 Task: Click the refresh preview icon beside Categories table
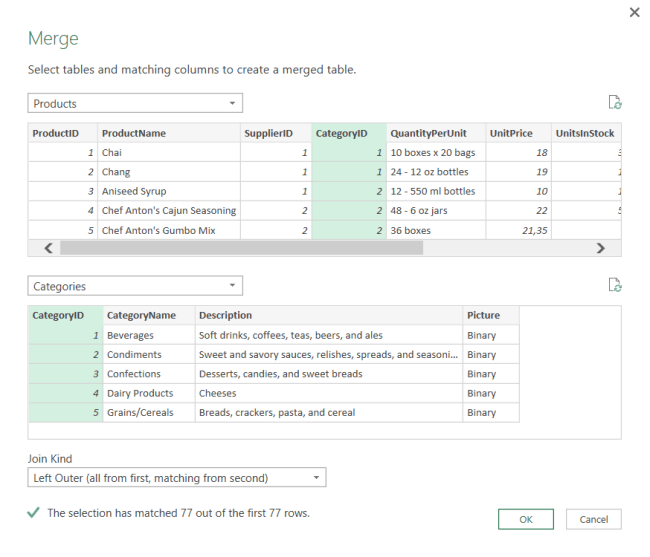click(x=615, y=285)
